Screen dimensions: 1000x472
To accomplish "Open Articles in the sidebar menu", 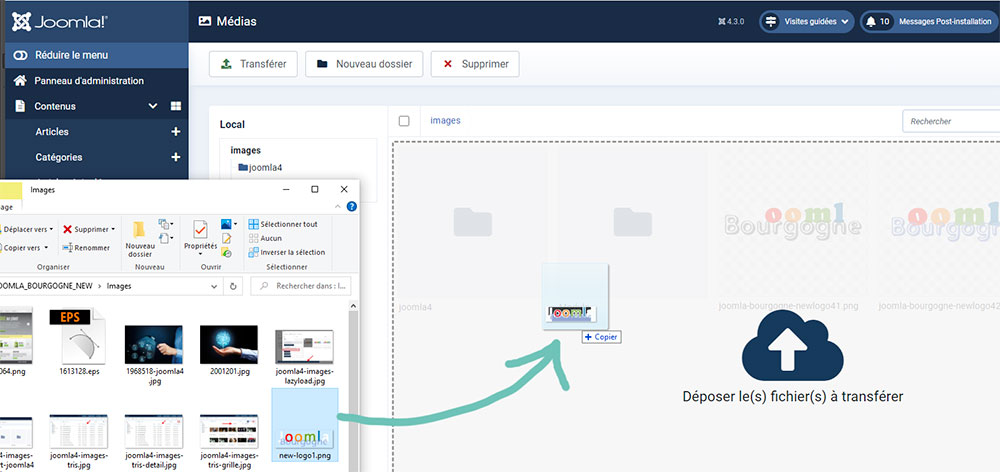I will (x=52, y=132).
